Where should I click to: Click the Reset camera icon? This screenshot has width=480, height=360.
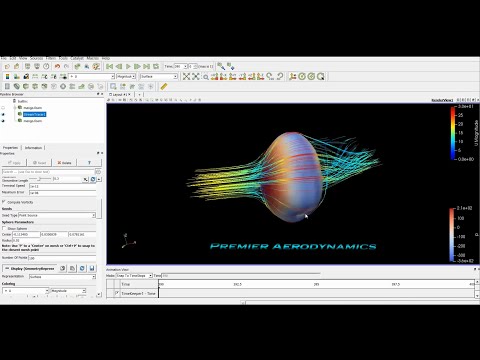coord(186,77)
